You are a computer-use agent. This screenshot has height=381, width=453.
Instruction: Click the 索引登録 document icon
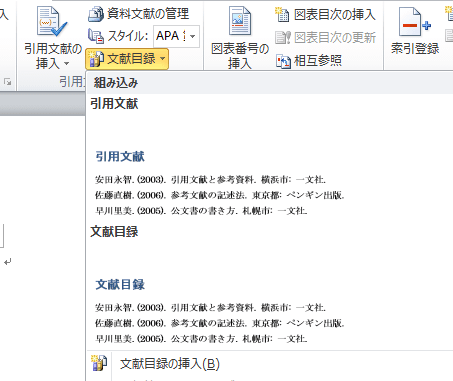pyautogui.click(x=415, y=22)
